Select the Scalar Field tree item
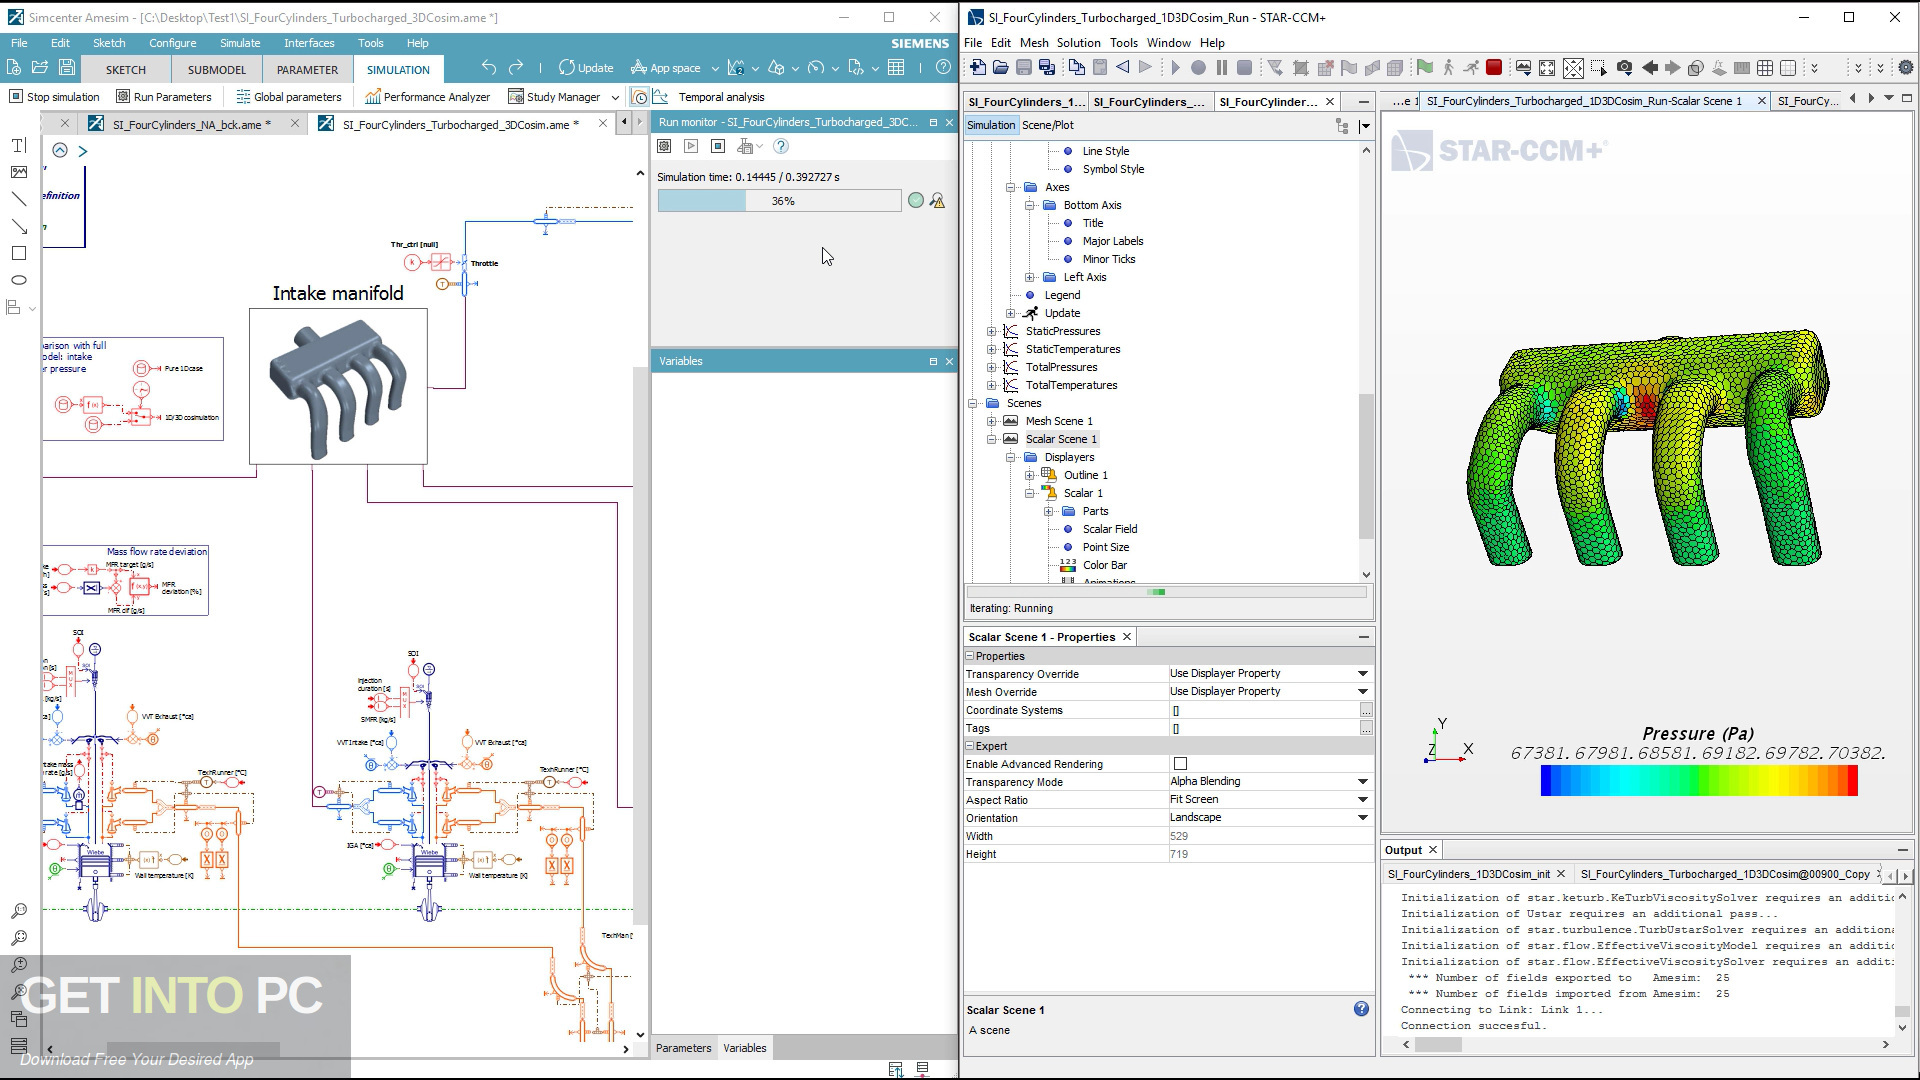Viewport: 1920px width, 1080px height. coord(1110,529)
